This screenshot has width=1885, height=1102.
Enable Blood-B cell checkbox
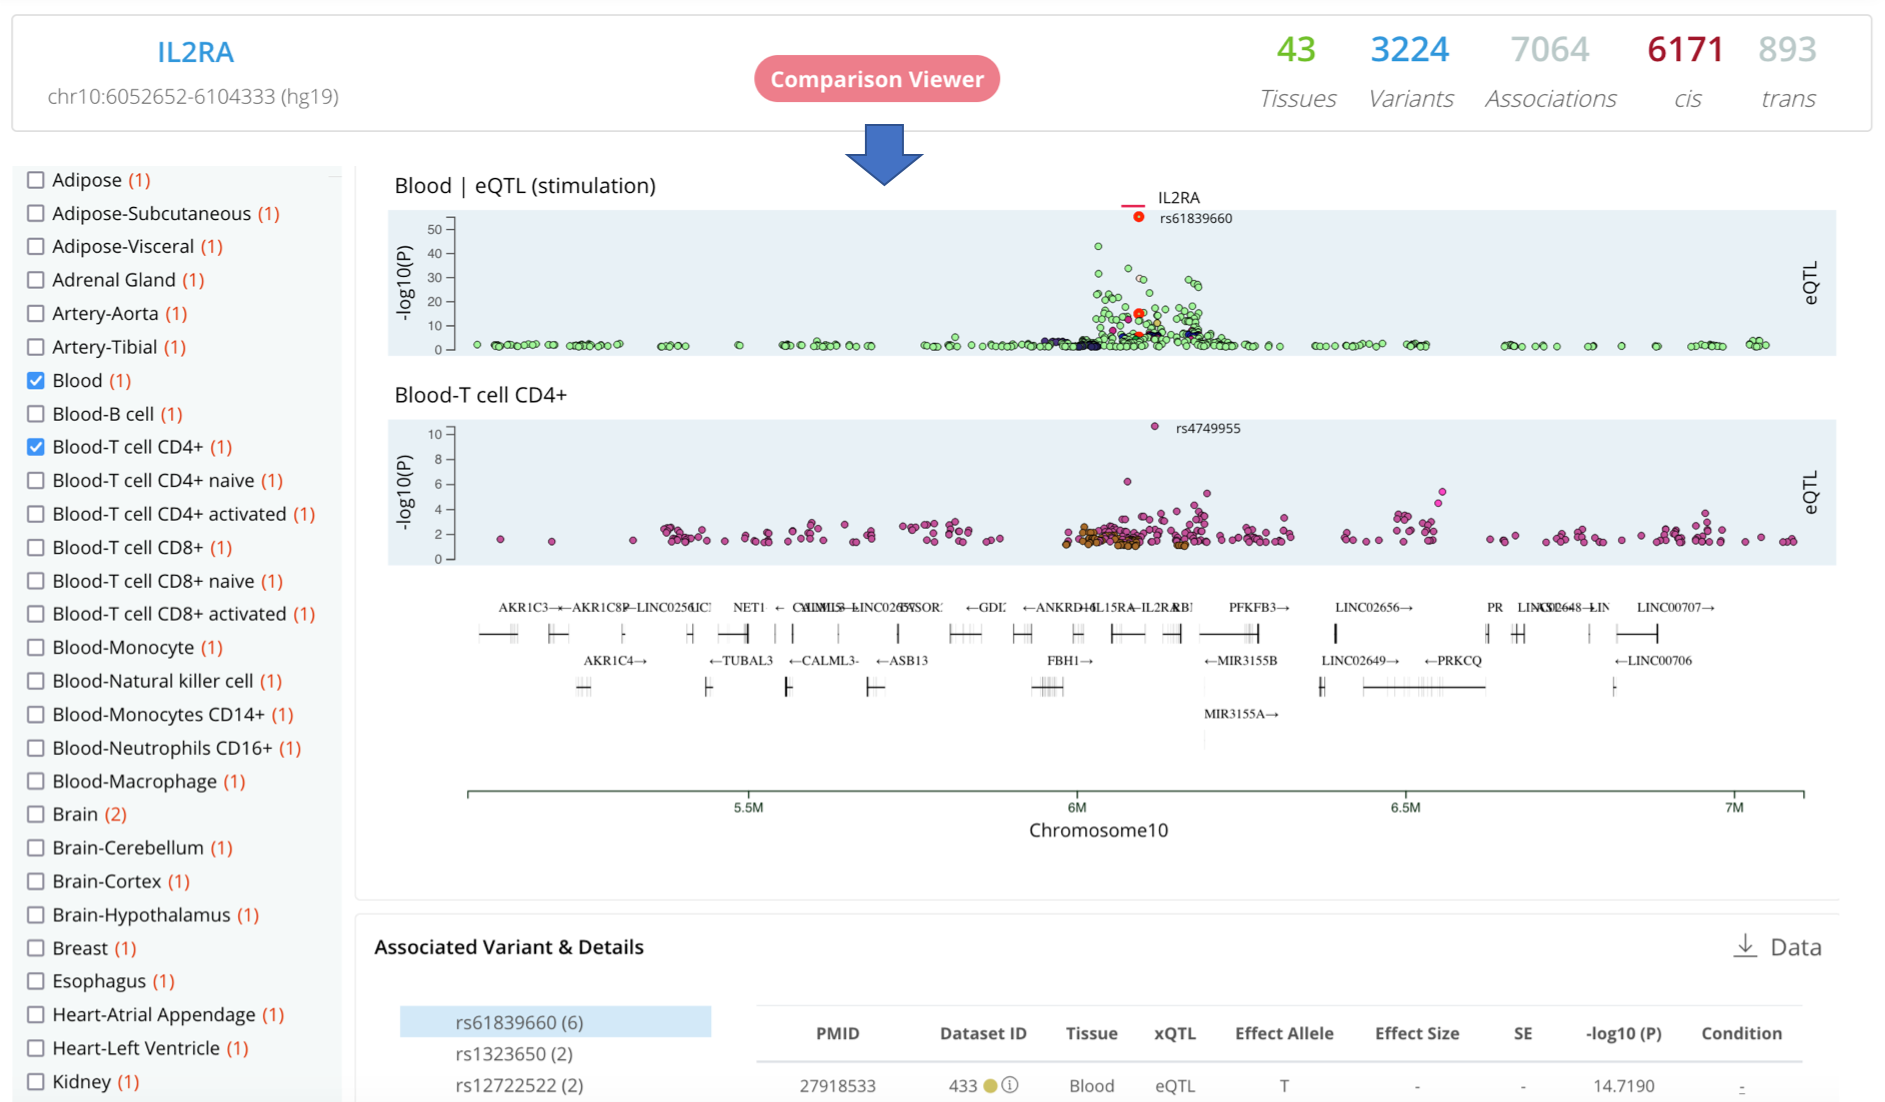point(36,414)
